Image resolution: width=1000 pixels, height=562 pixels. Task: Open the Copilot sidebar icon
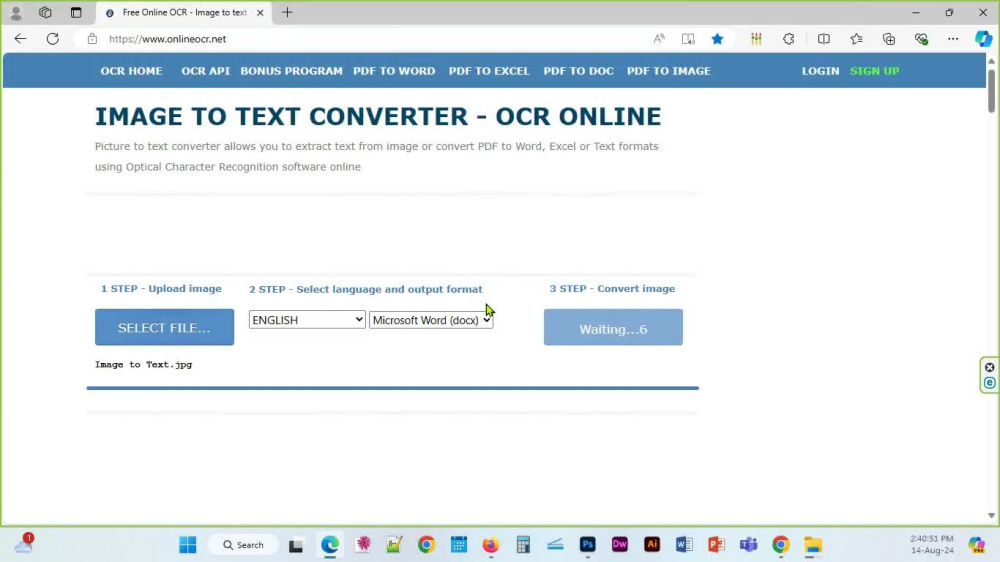tap(983, 39)
